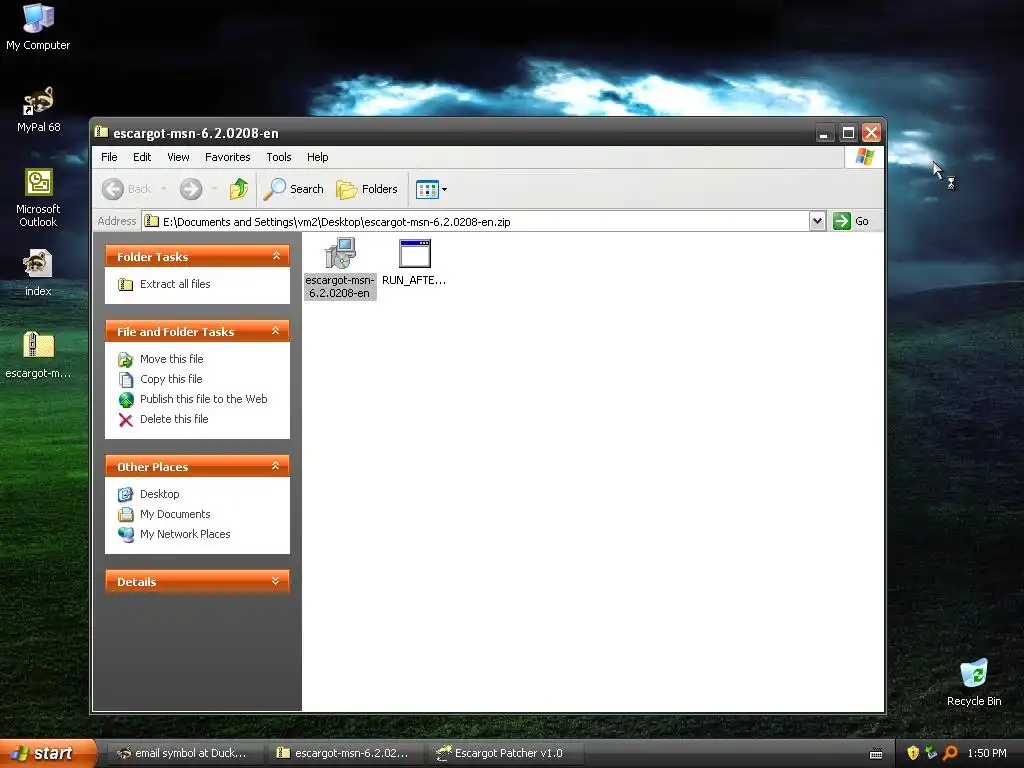
Task: Click Copy this file link
Action: point(171,379)
